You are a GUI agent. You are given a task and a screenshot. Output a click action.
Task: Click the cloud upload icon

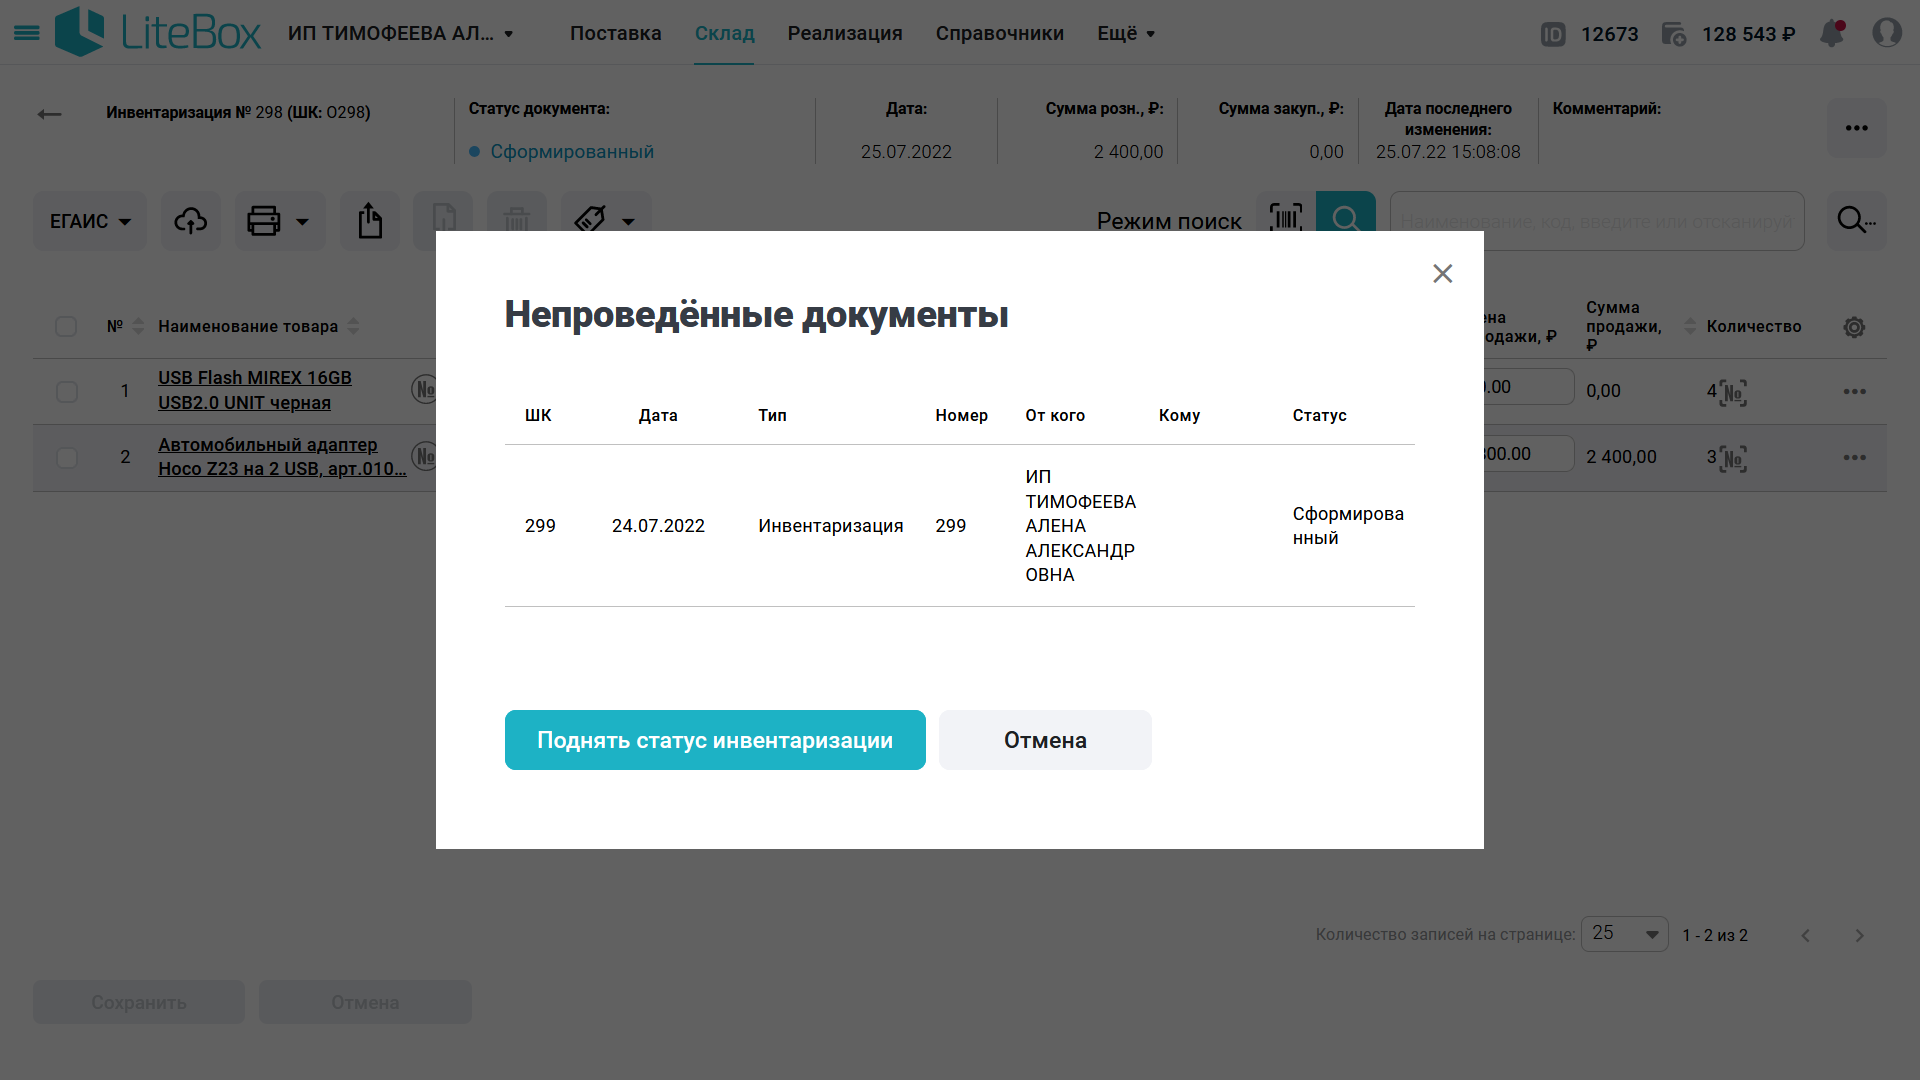190,221
